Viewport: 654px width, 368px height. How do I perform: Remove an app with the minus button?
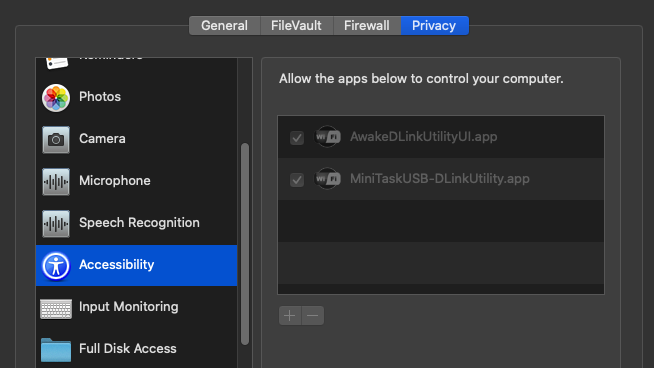pyautogui.click(x=313, y=315)
